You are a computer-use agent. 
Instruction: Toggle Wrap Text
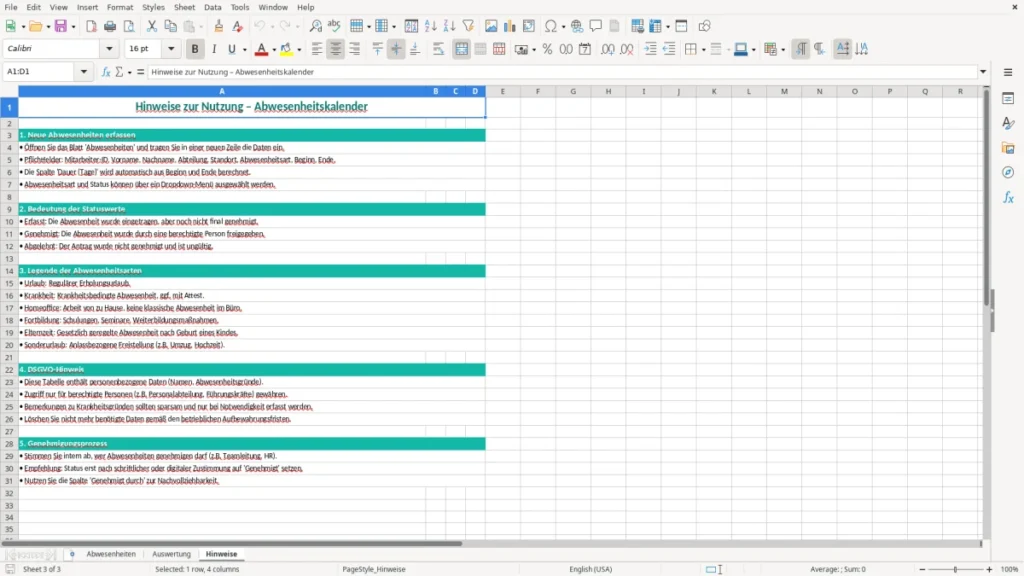point(438,49)
